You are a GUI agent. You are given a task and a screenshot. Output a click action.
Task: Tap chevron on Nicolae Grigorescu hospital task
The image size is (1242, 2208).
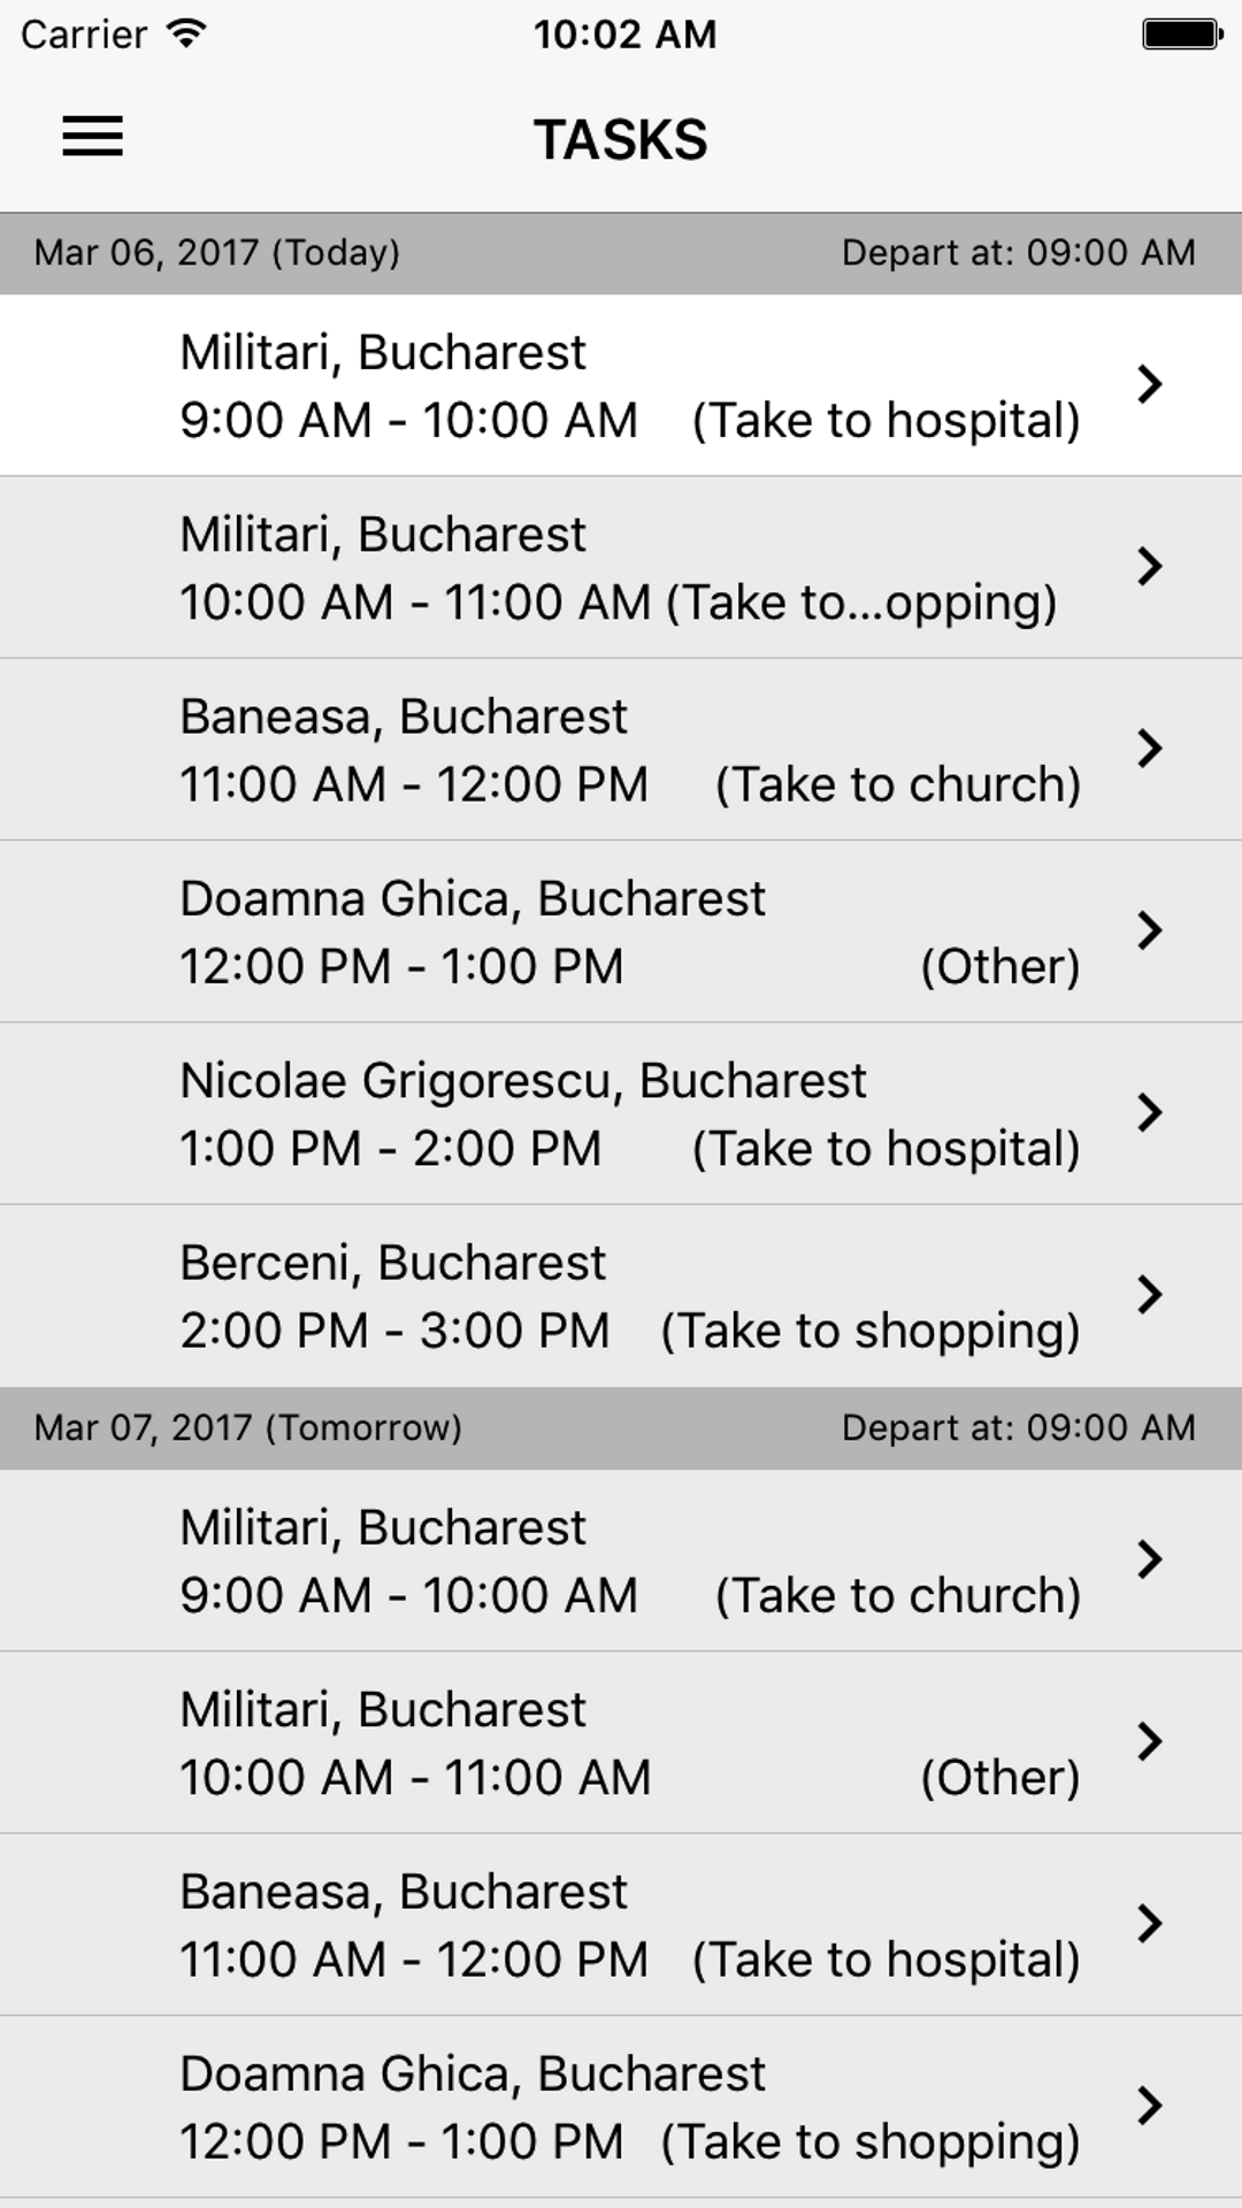point(1150,1112)
